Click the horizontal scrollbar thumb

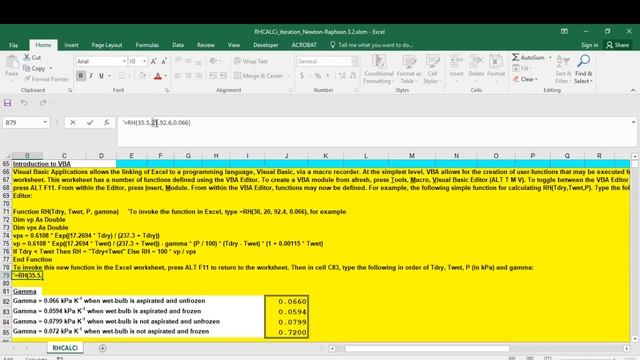427,349
